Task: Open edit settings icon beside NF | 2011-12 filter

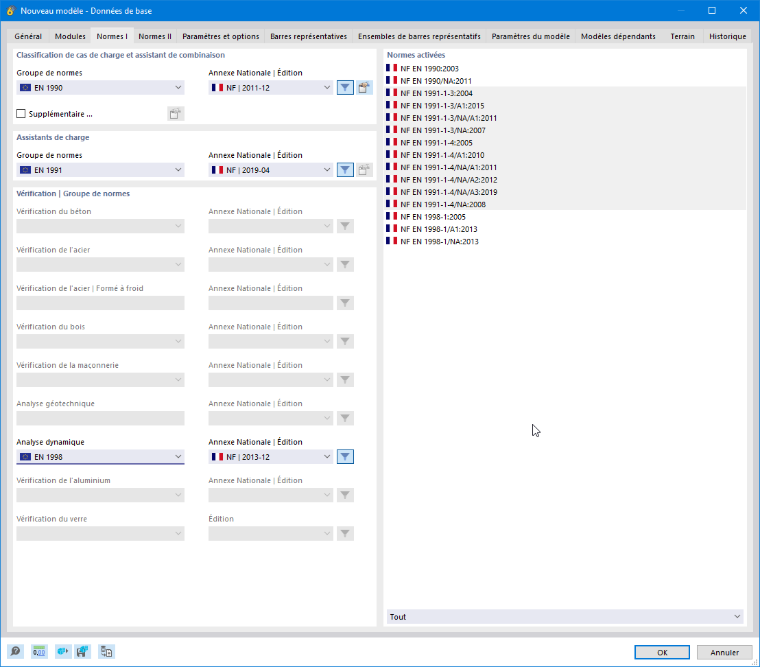Action: (364, 88)
